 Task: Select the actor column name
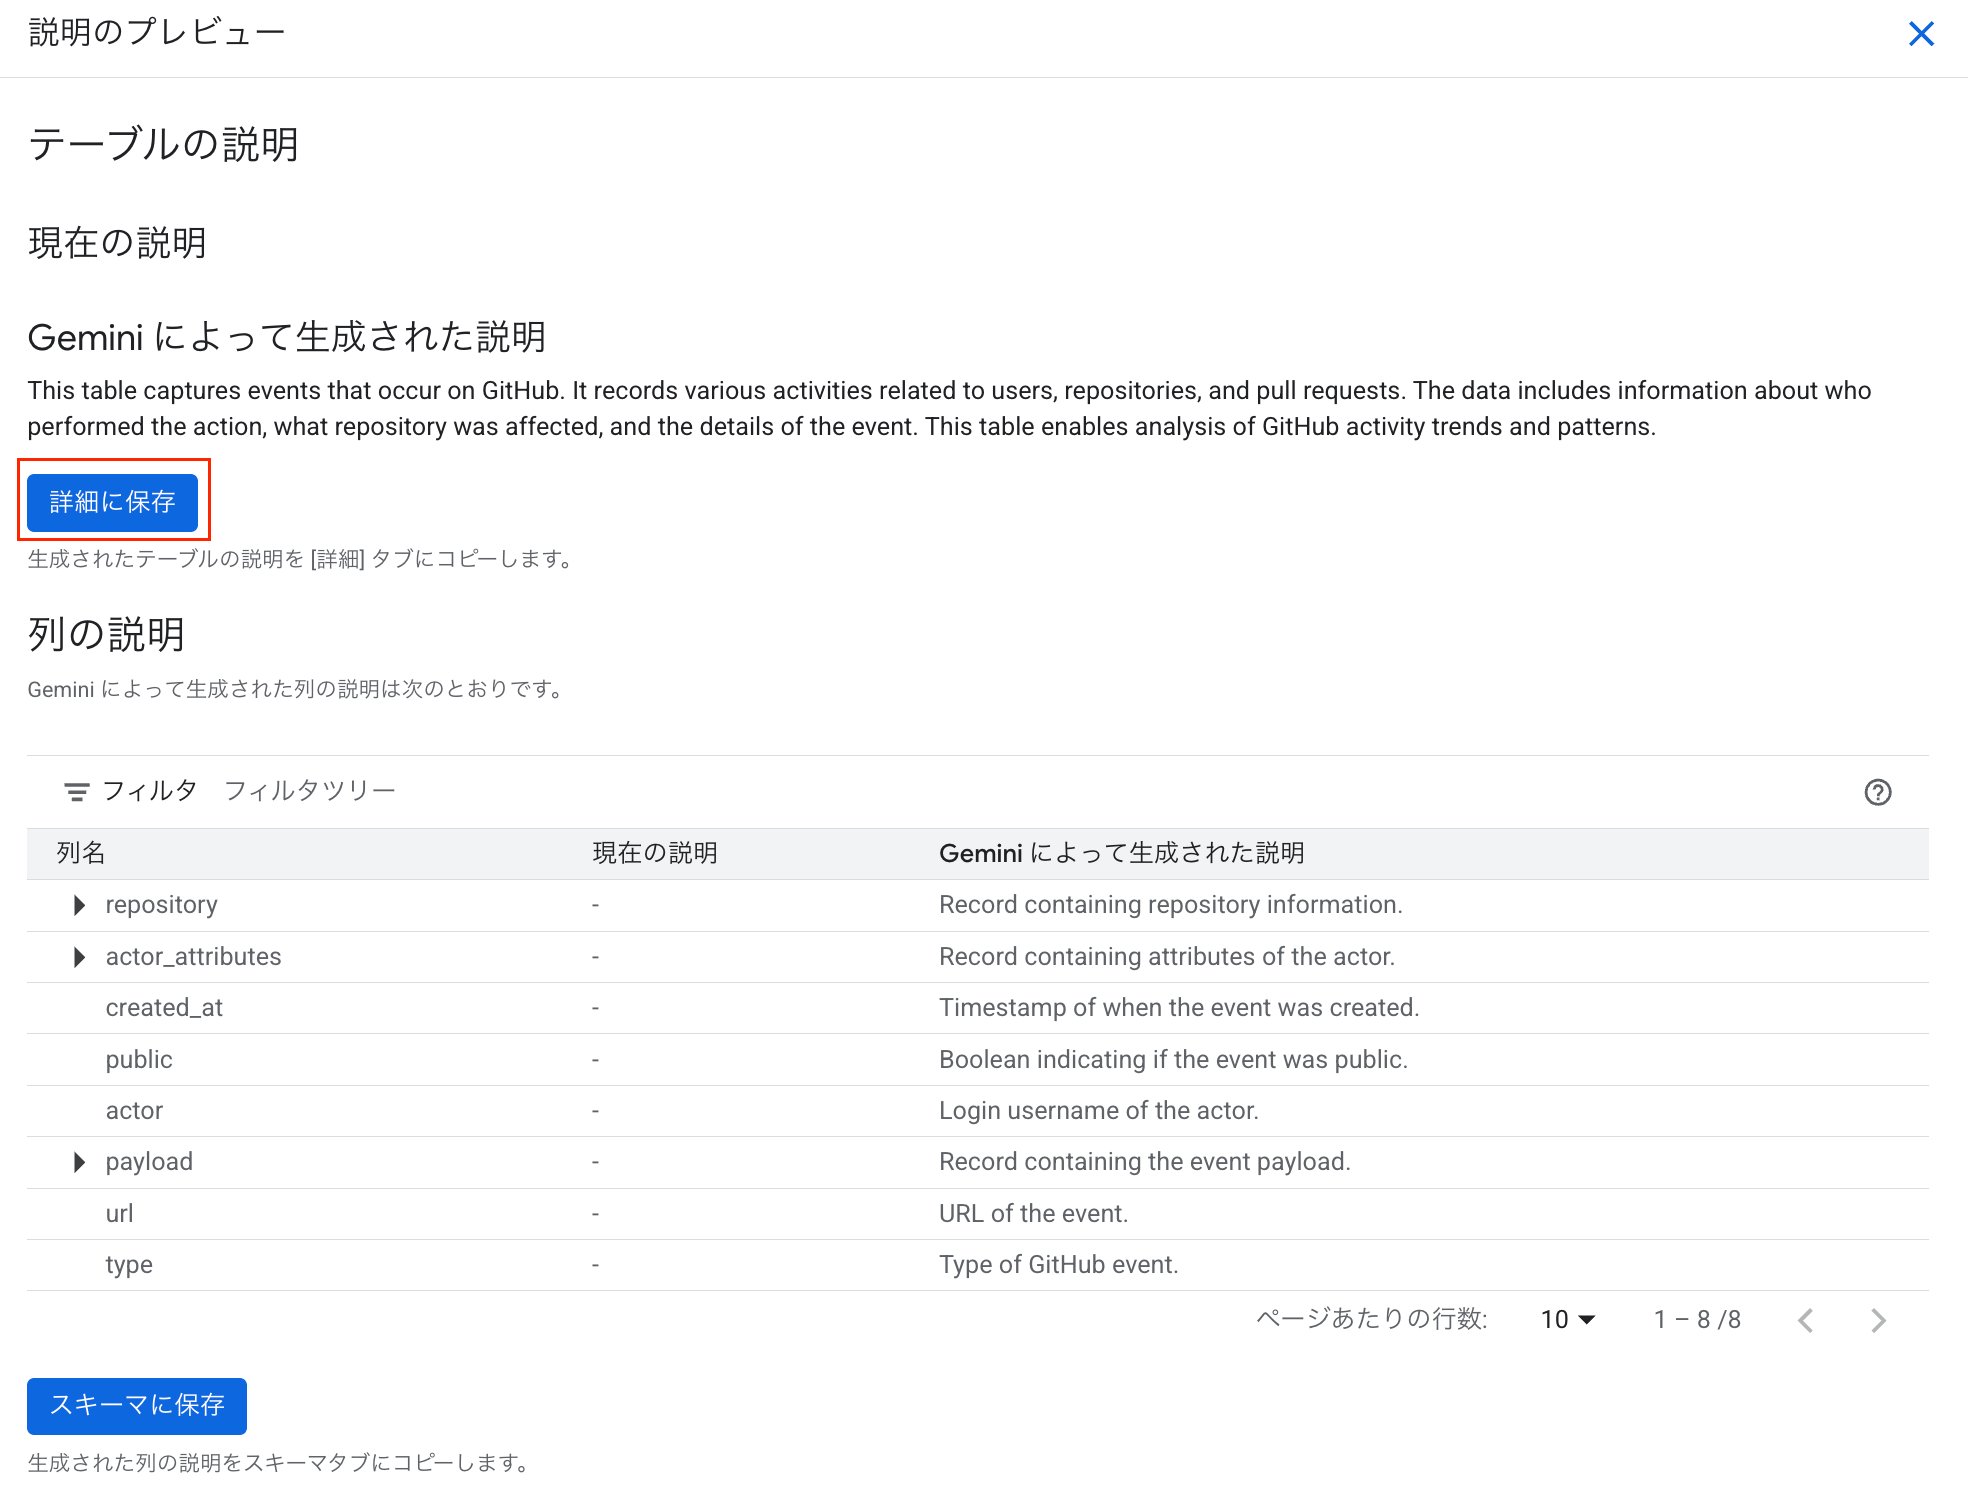click(134, 1111)
